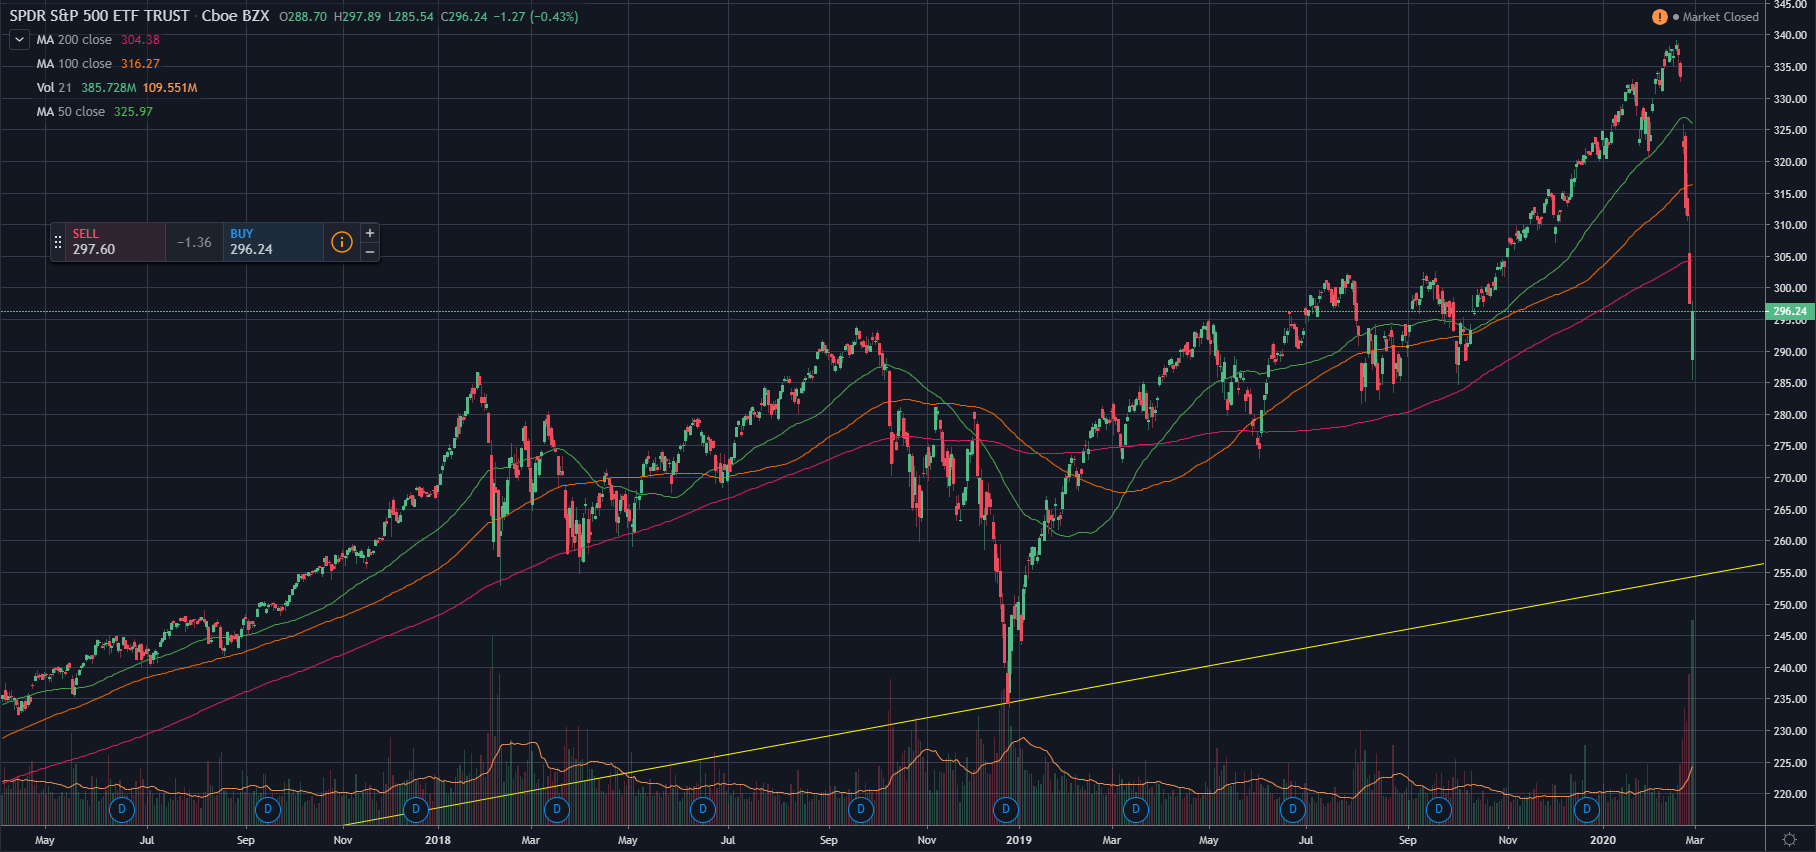
Task: Click the 2018 label on time axis
Action: coord(438,840)
